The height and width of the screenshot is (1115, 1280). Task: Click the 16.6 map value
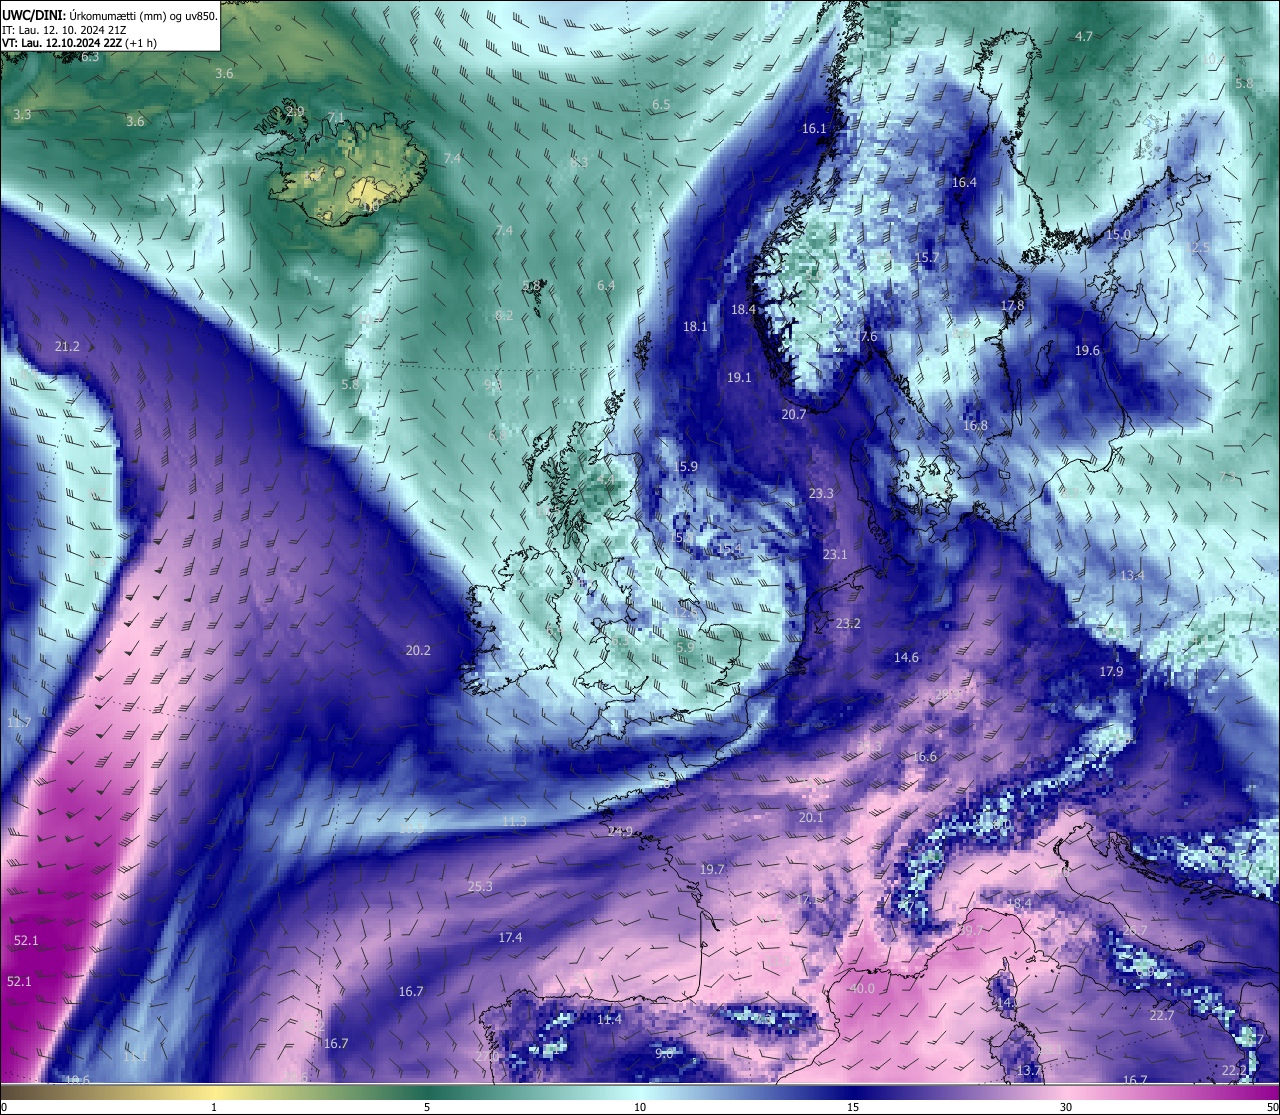[x=925, y=756]
